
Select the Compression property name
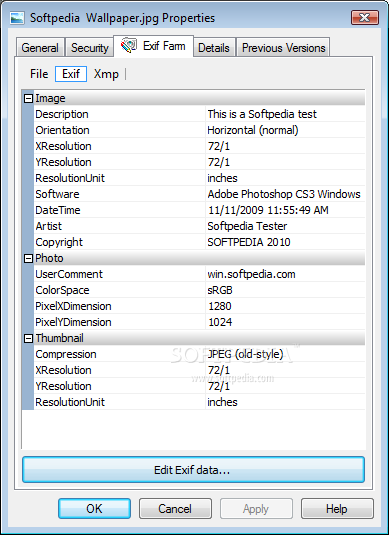tap(66, 354)
